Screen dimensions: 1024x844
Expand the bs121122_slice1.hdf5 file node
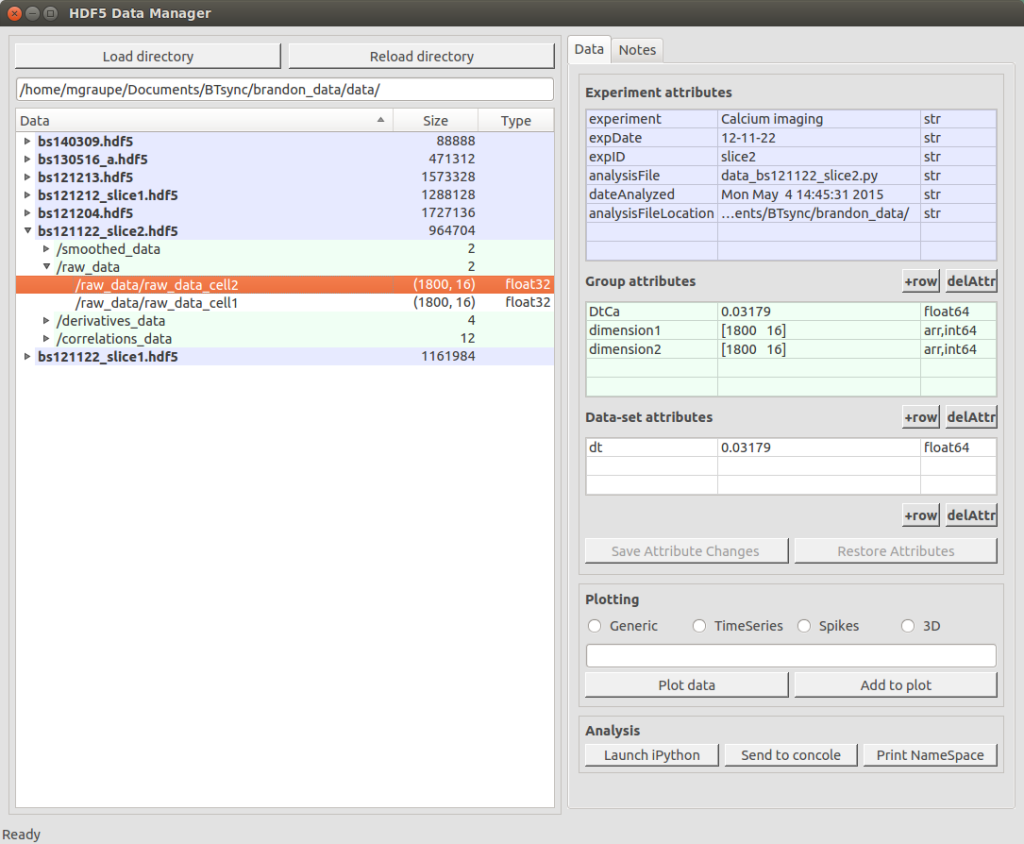click(x=27, y=357)
